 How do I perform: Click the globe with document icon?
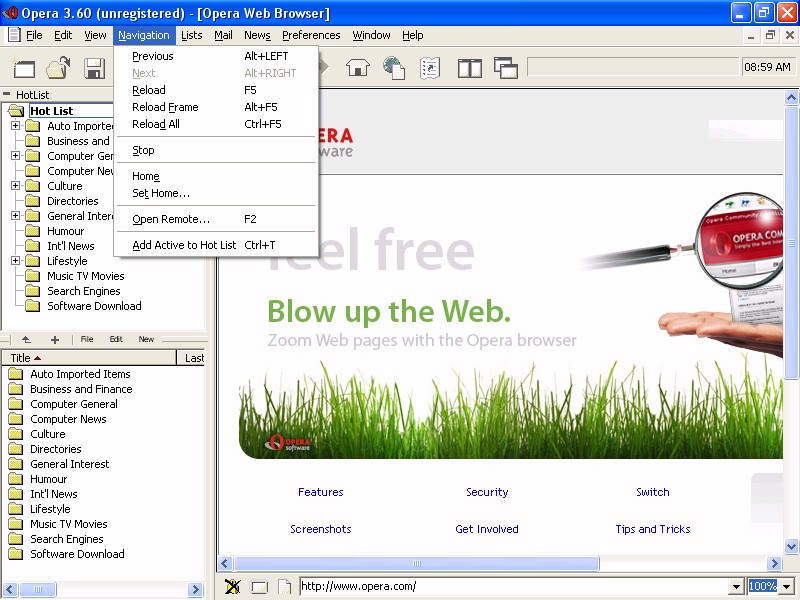point(394,68)
